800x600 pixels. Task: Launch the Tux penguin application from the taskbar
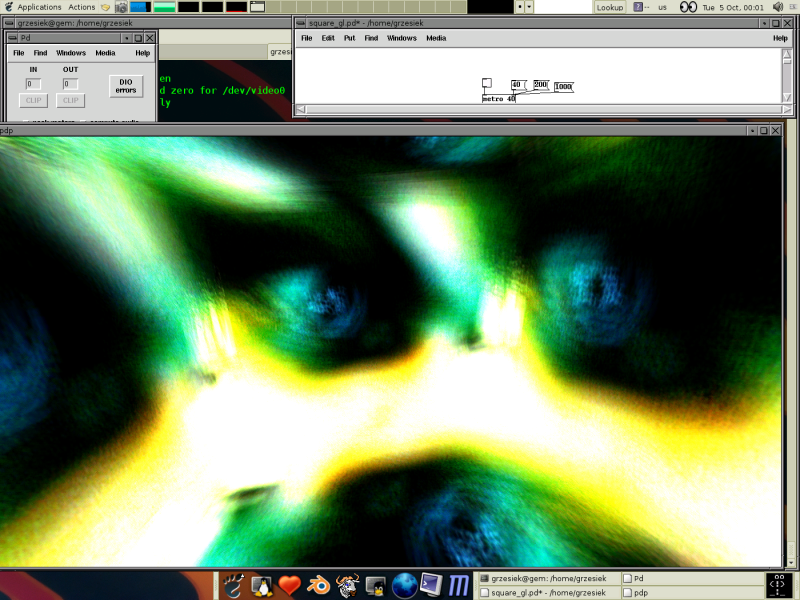tap(261, 584)
